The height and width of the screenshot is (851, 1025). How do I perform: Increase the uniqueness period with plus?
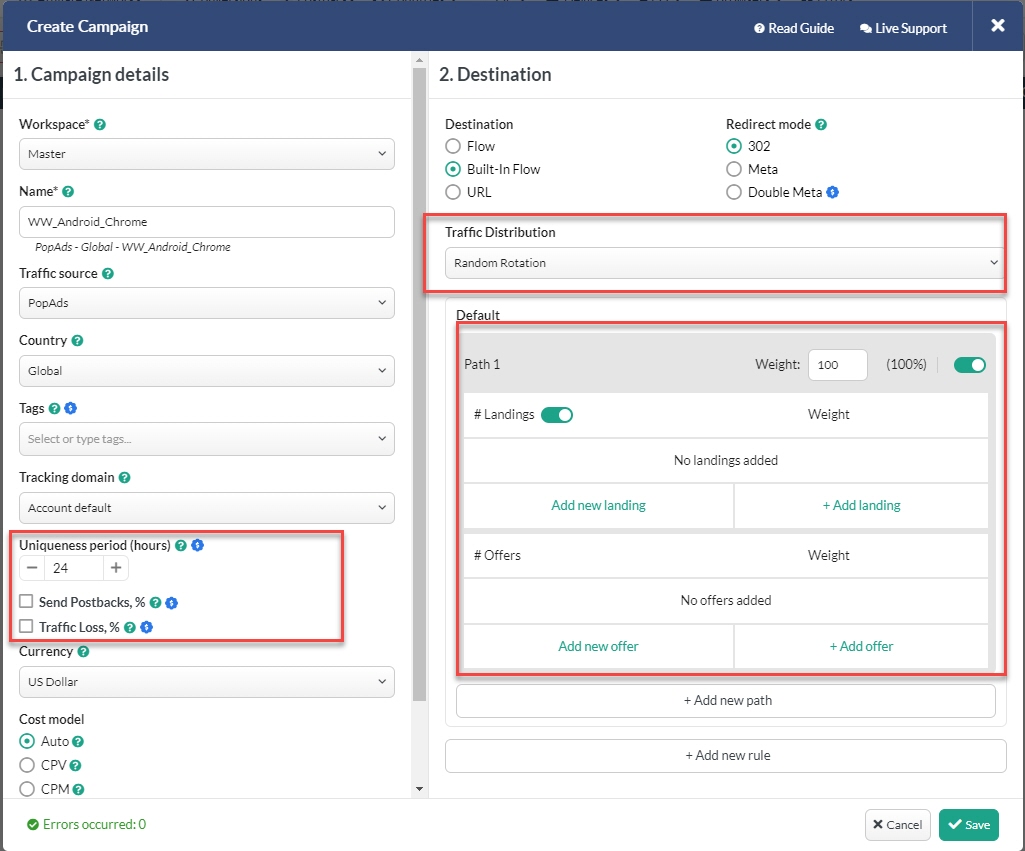(116, 567)
